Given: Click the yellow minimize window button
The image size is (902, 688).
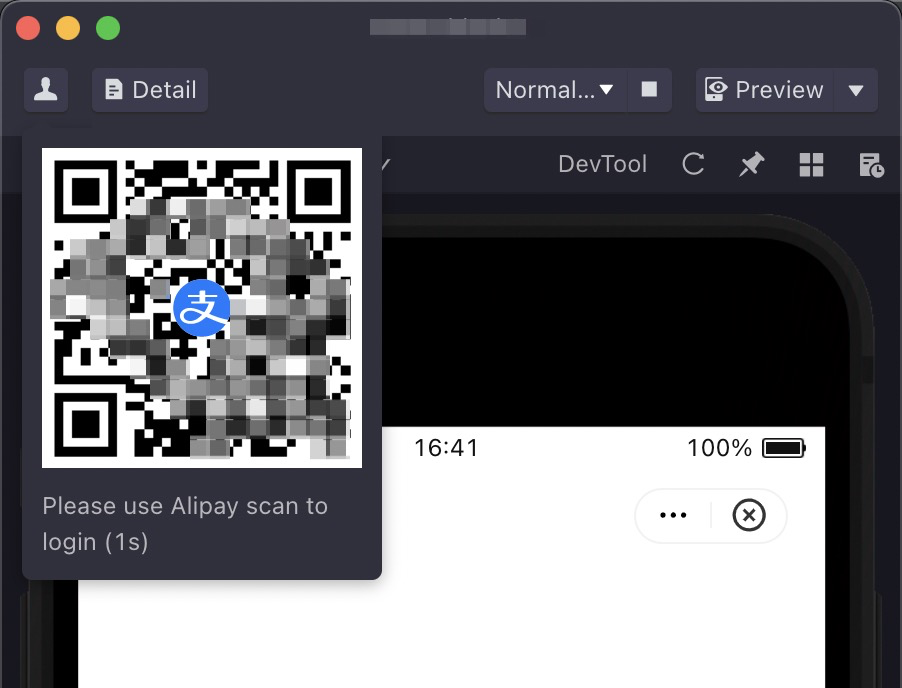Looking at the screenshot, I should (x=68, y=28).
